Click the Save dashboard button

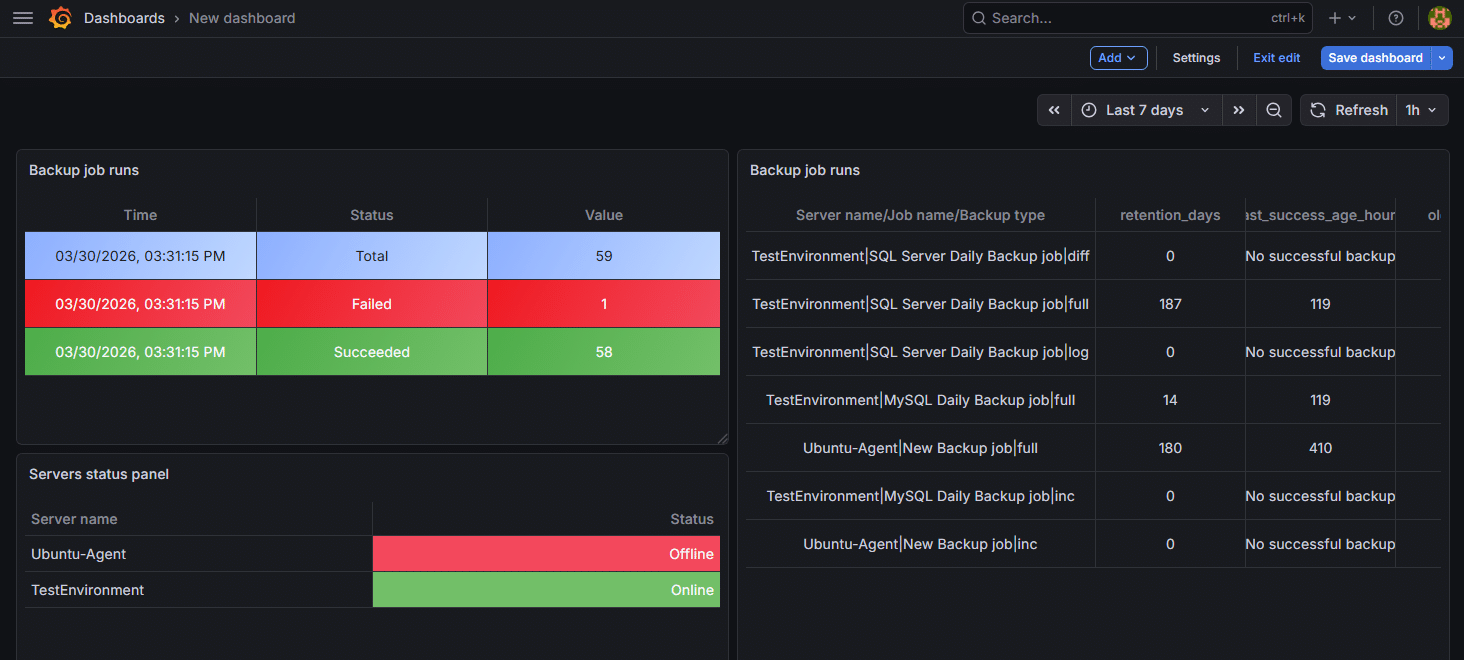click(1375, 58)
